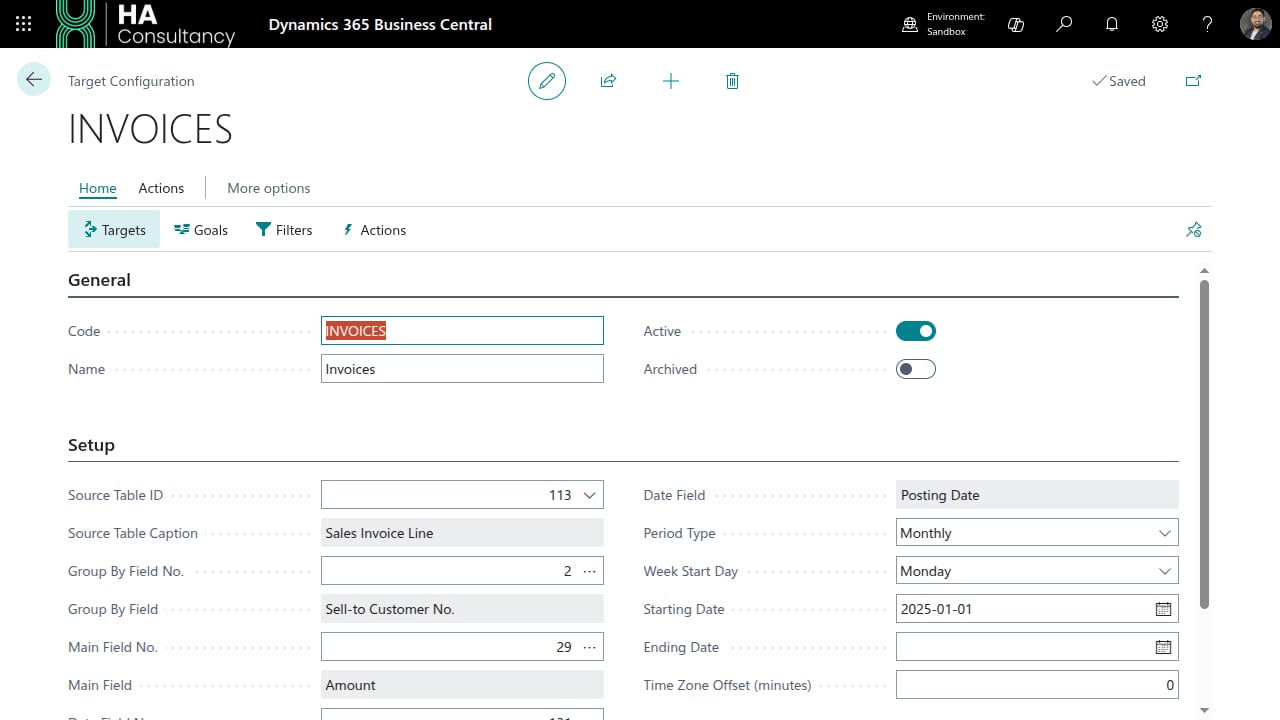This screenshot has width=1280, height=720.
Task: Click the Goals action
Action: (x=201, y=230)
